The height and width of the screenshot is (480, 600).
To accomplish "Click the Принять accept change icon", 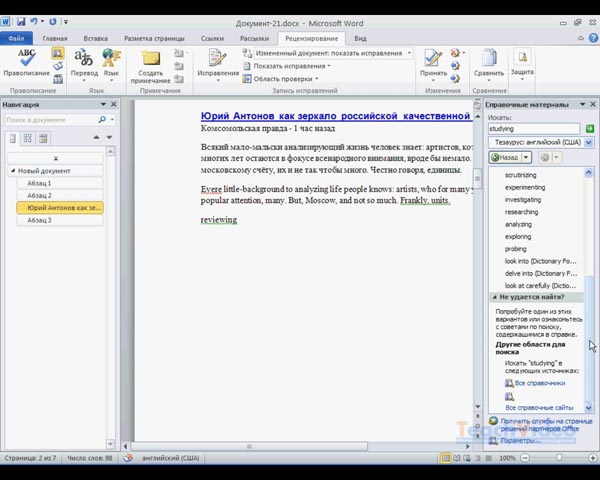I will click(x=433, y=62).
